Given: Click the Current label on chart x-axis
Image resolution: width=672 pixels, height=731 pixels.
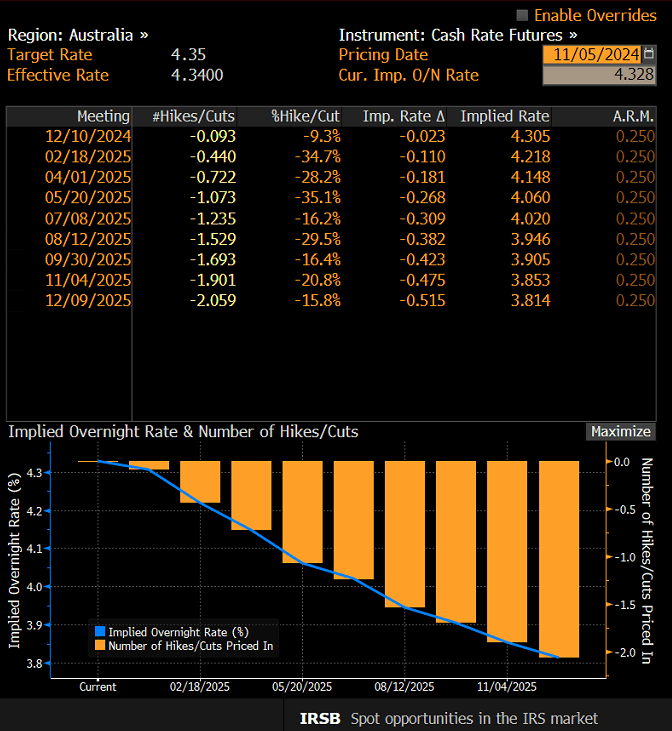Looking at the screenshot, I should pos(98,687).
